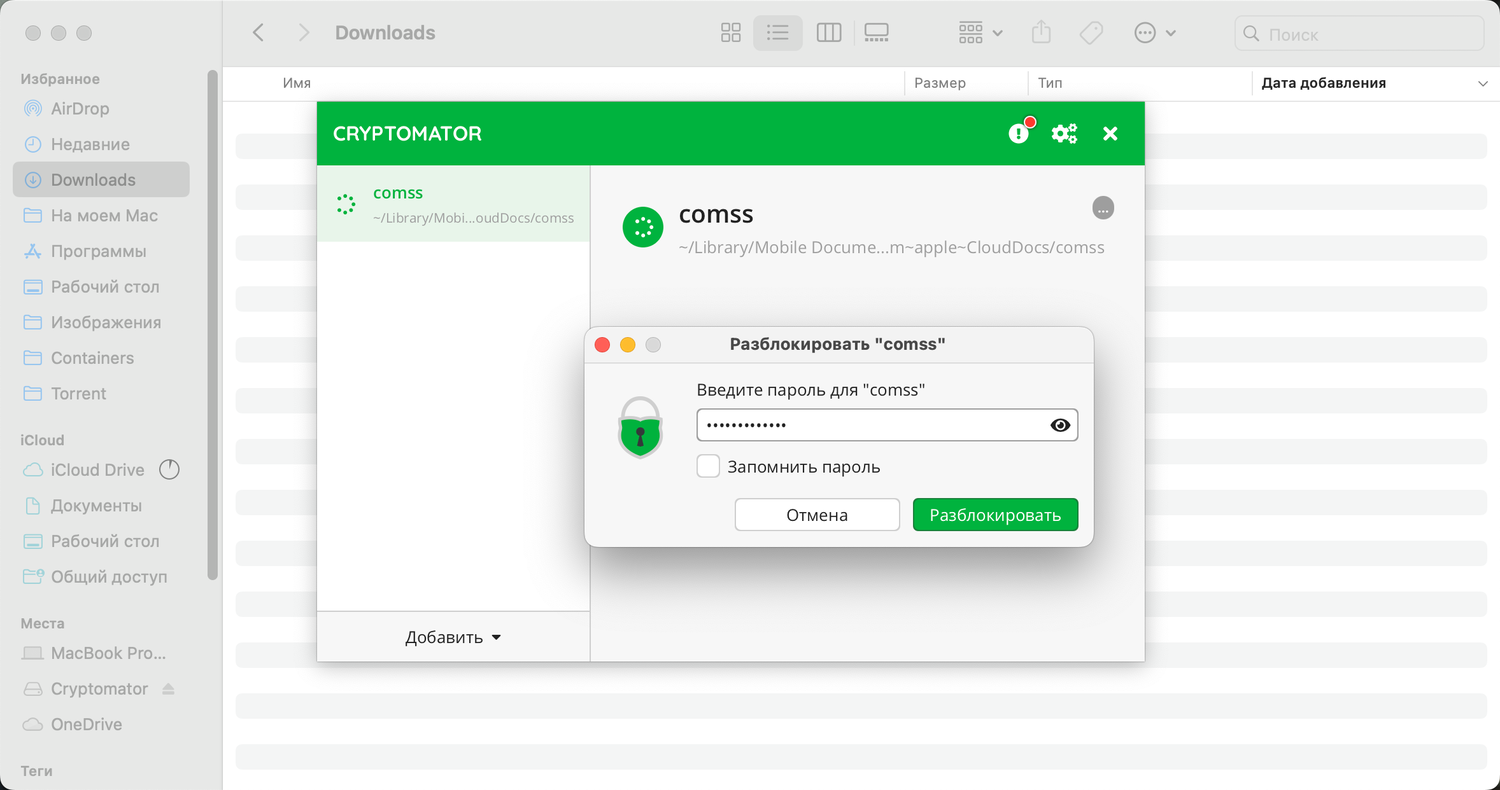Screen dimensions: 1500x790
Task: Select Downloads in the Finder sidebar
Action: pos(101,180)
